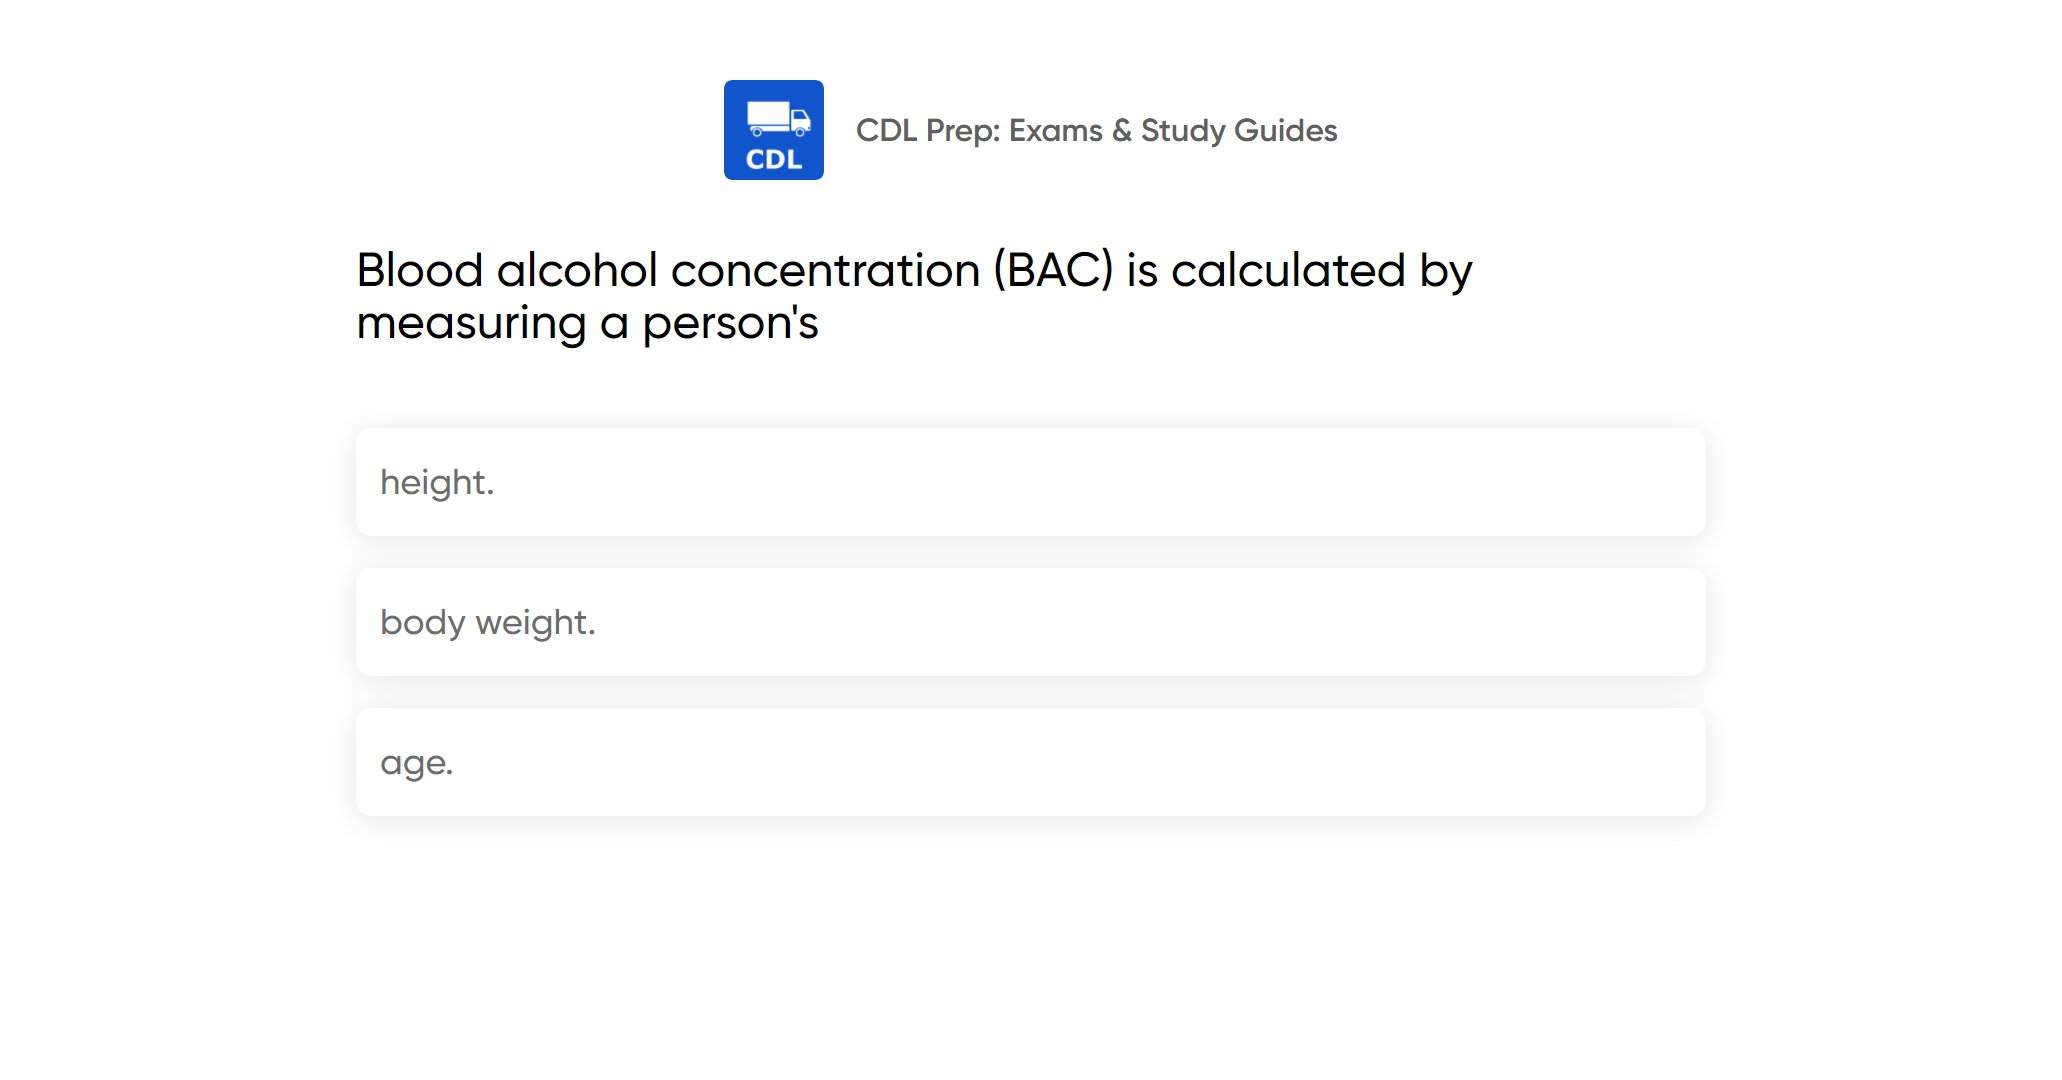Answer the question with height
The height and width of the screenshot is (1080, 2062).
[x=437, y=482]
